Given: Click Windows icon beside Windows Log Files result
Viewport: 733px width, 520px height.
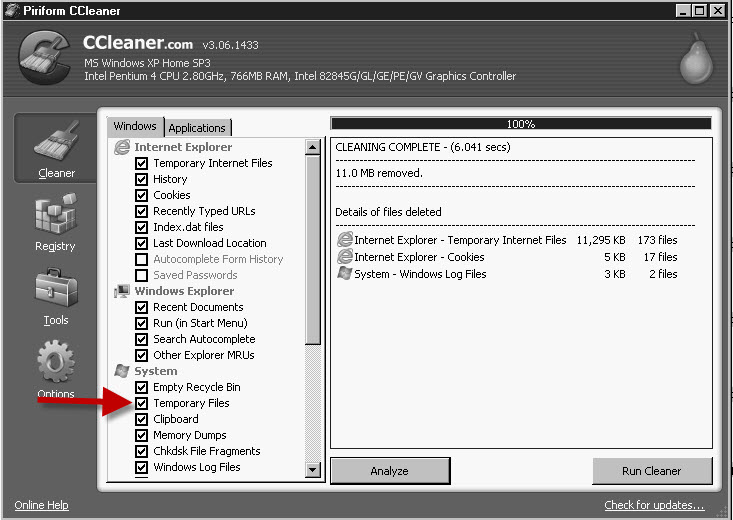Looking at the screenshot, I should point(345,273).
